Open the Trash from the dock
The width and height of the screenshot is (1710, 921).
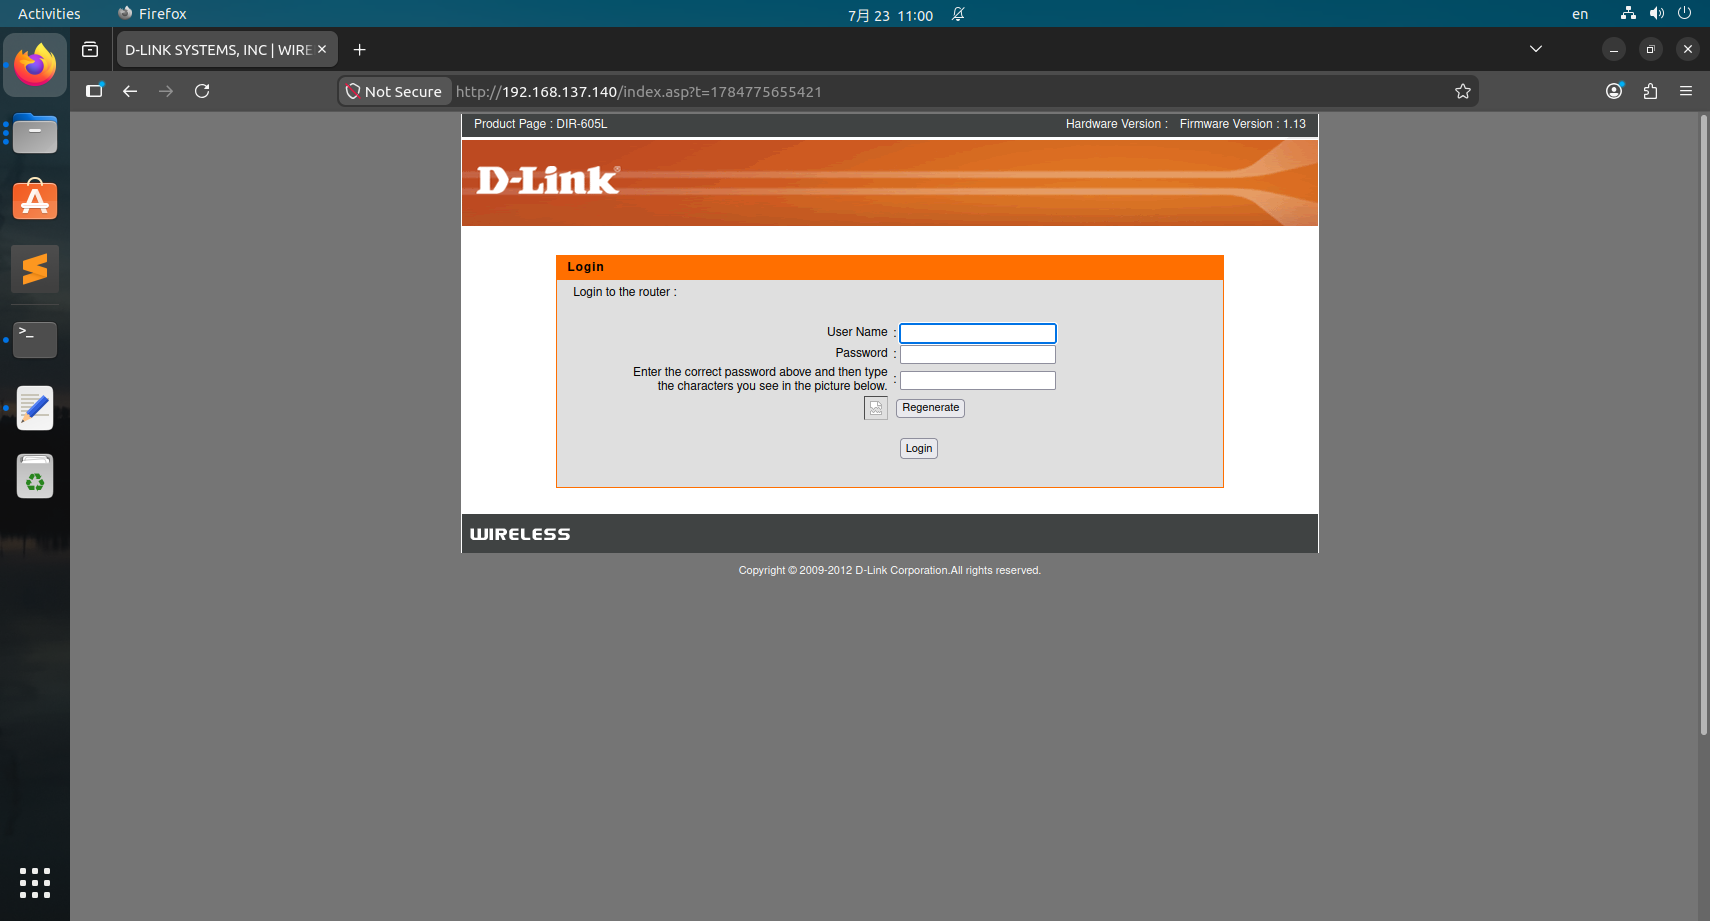[x=35, y=476]
